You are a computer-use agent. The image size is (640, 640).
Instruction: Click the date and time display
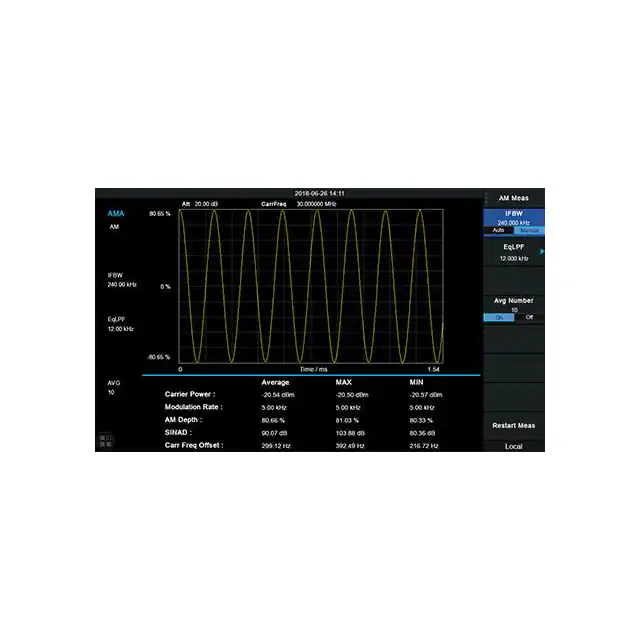tap(320, 193)
